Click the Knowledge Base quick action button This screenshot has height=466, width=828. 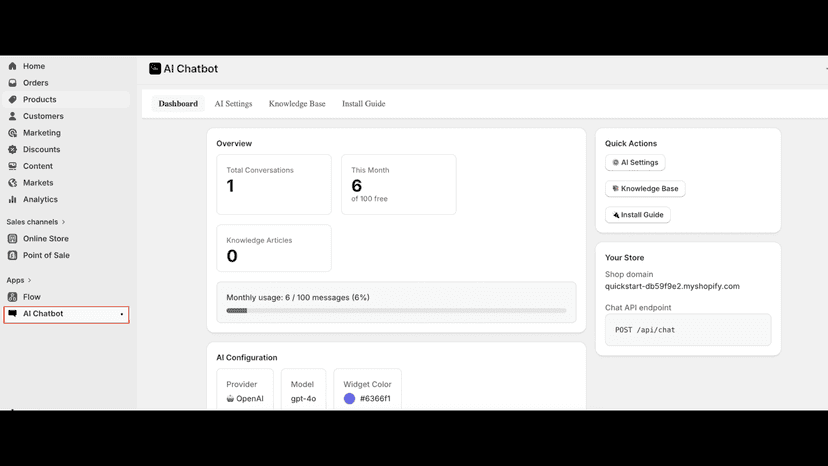coord(645,189)
